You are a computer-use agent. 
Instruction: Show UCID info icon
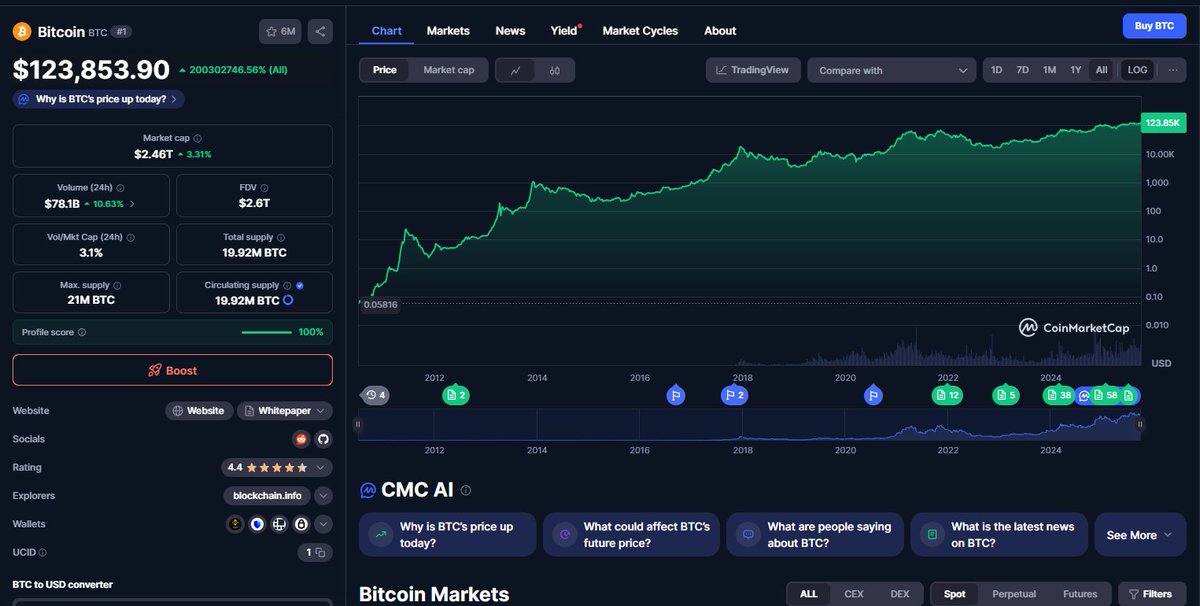click(x=42, y=552)
